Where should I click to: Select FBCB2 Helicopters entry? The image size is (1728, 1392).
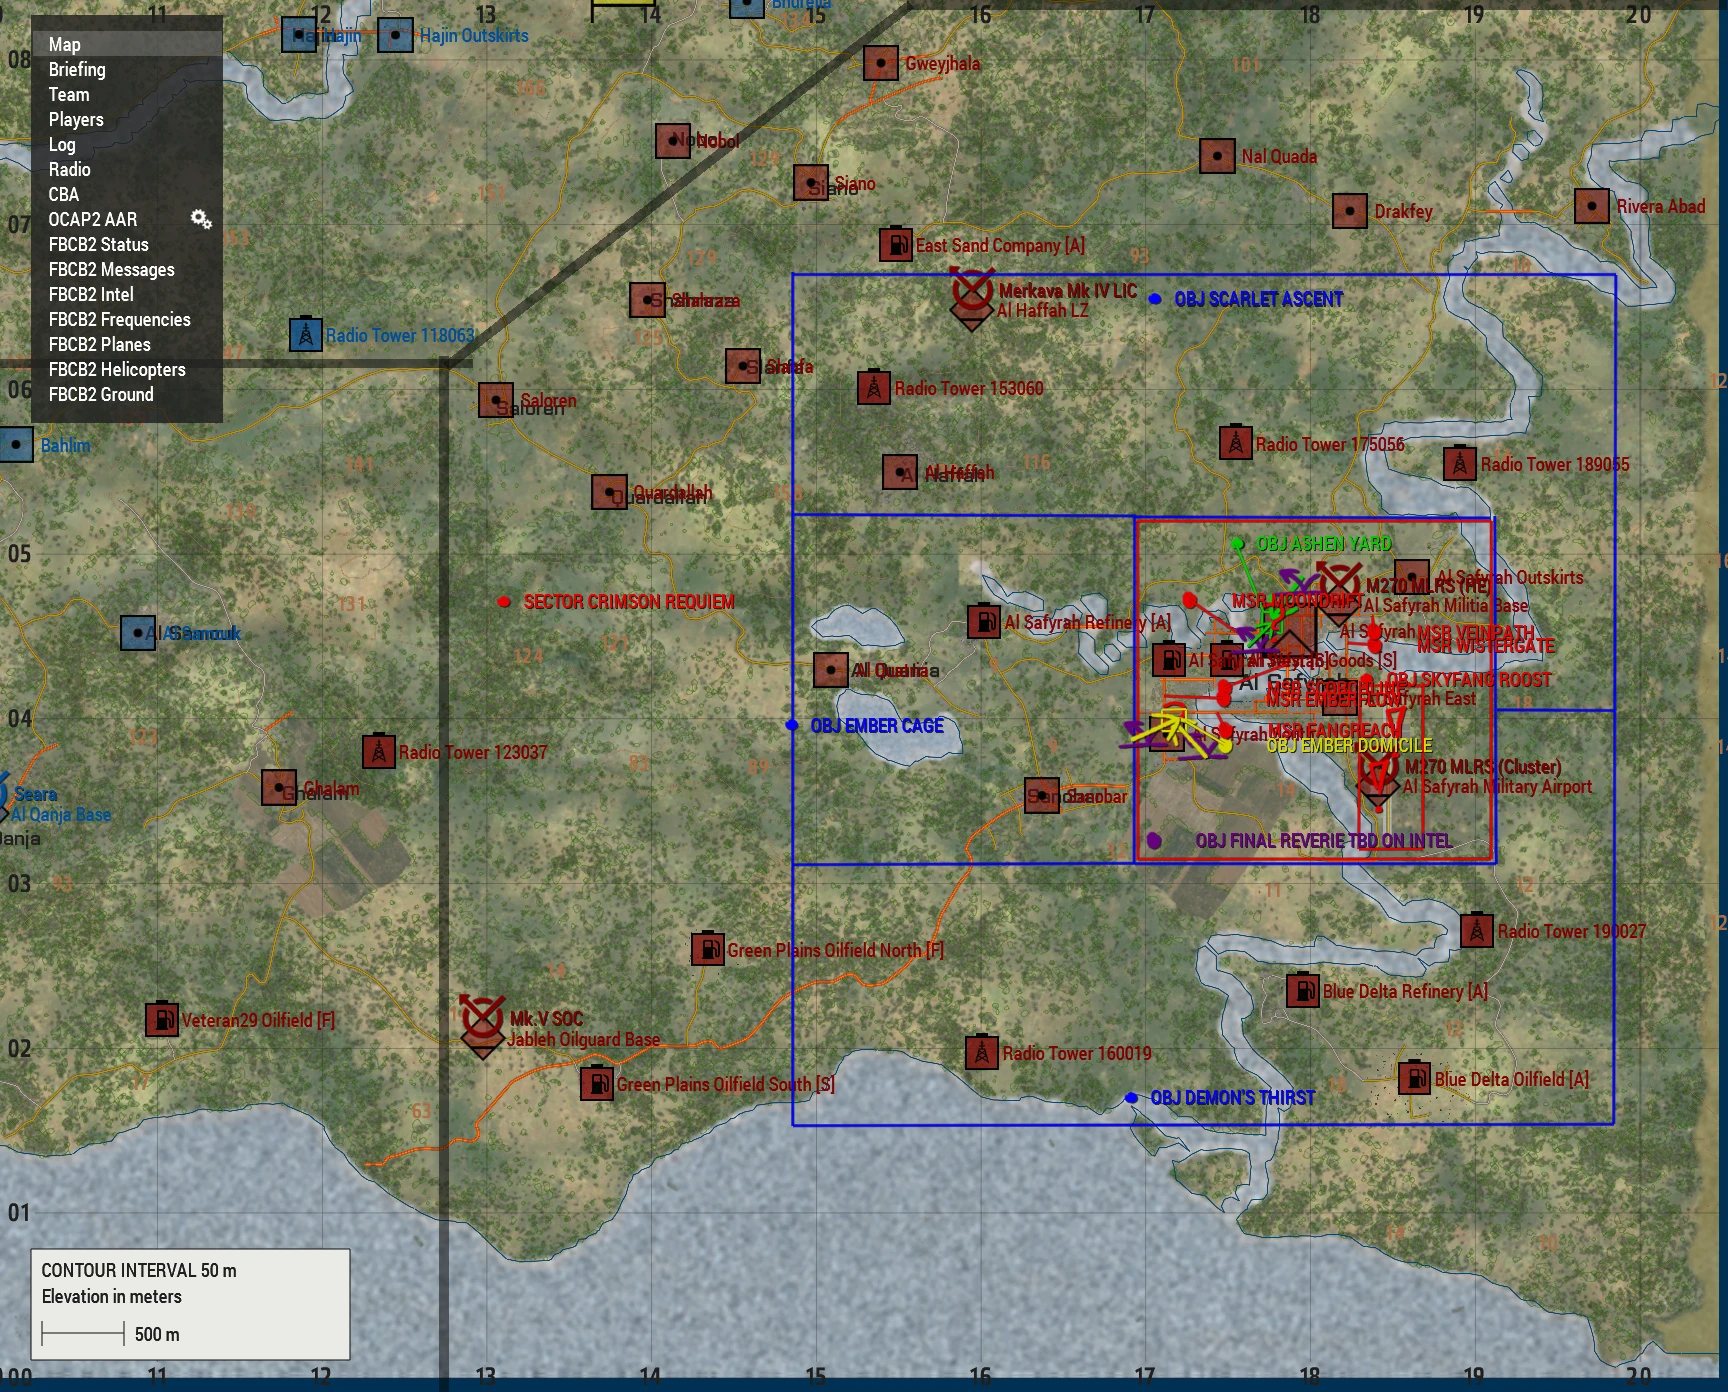[x=117, y=370]
